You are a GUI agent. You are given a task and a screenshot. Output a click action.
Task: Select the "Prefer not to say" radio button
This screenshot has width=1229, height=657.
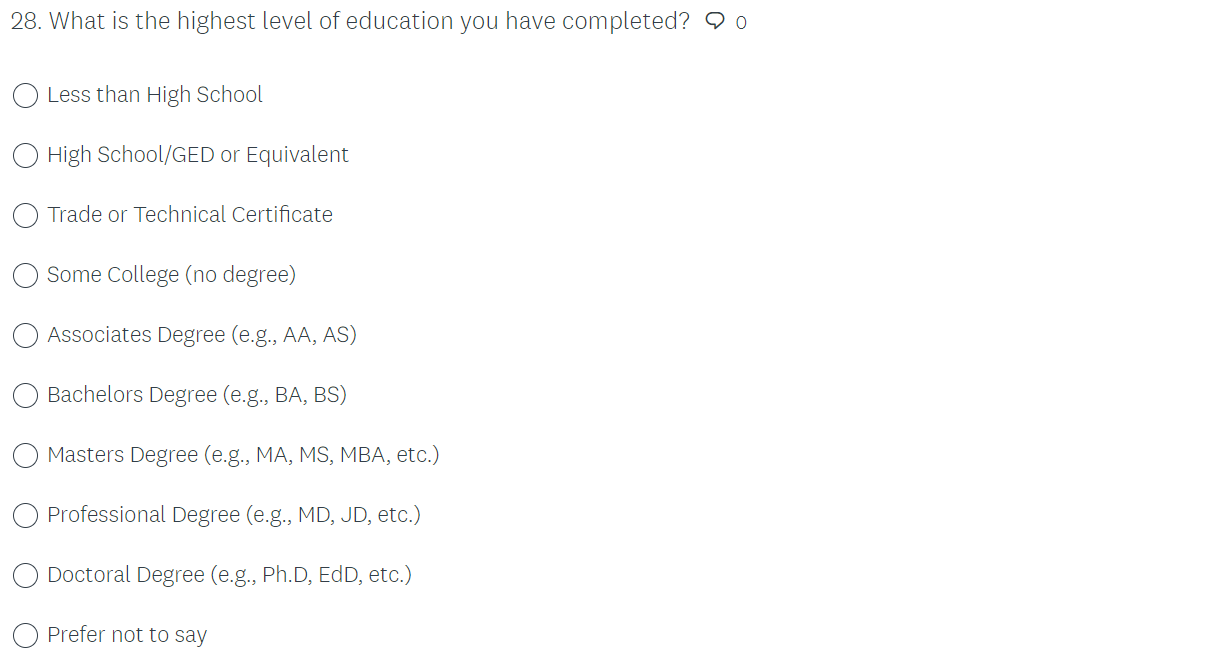26,635
